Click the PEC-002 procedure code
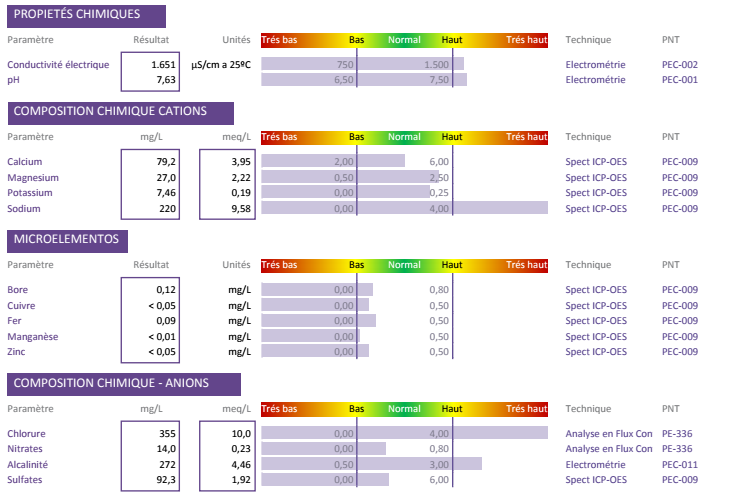Screen dimensions: 742x497 pos(680,64)
